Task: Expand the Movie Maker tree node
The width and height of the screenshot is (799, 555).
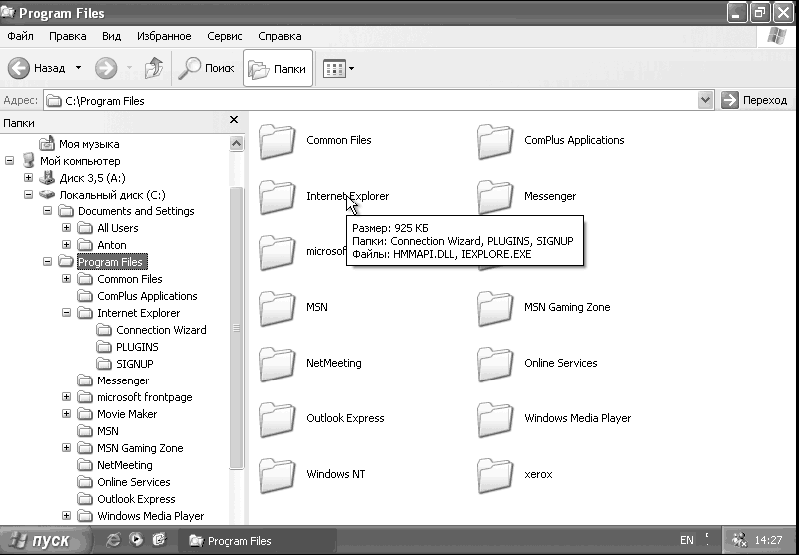Action: pos(66,413)
